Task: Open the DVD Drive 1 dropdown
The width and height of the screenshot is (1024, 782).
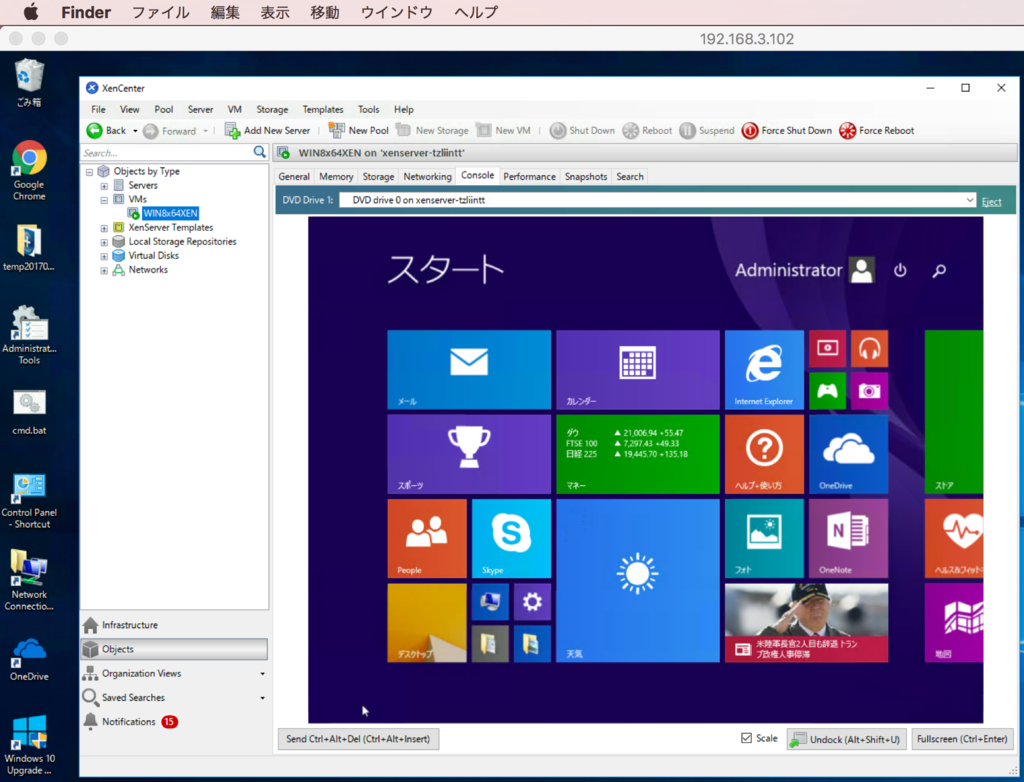Action: 658,200
